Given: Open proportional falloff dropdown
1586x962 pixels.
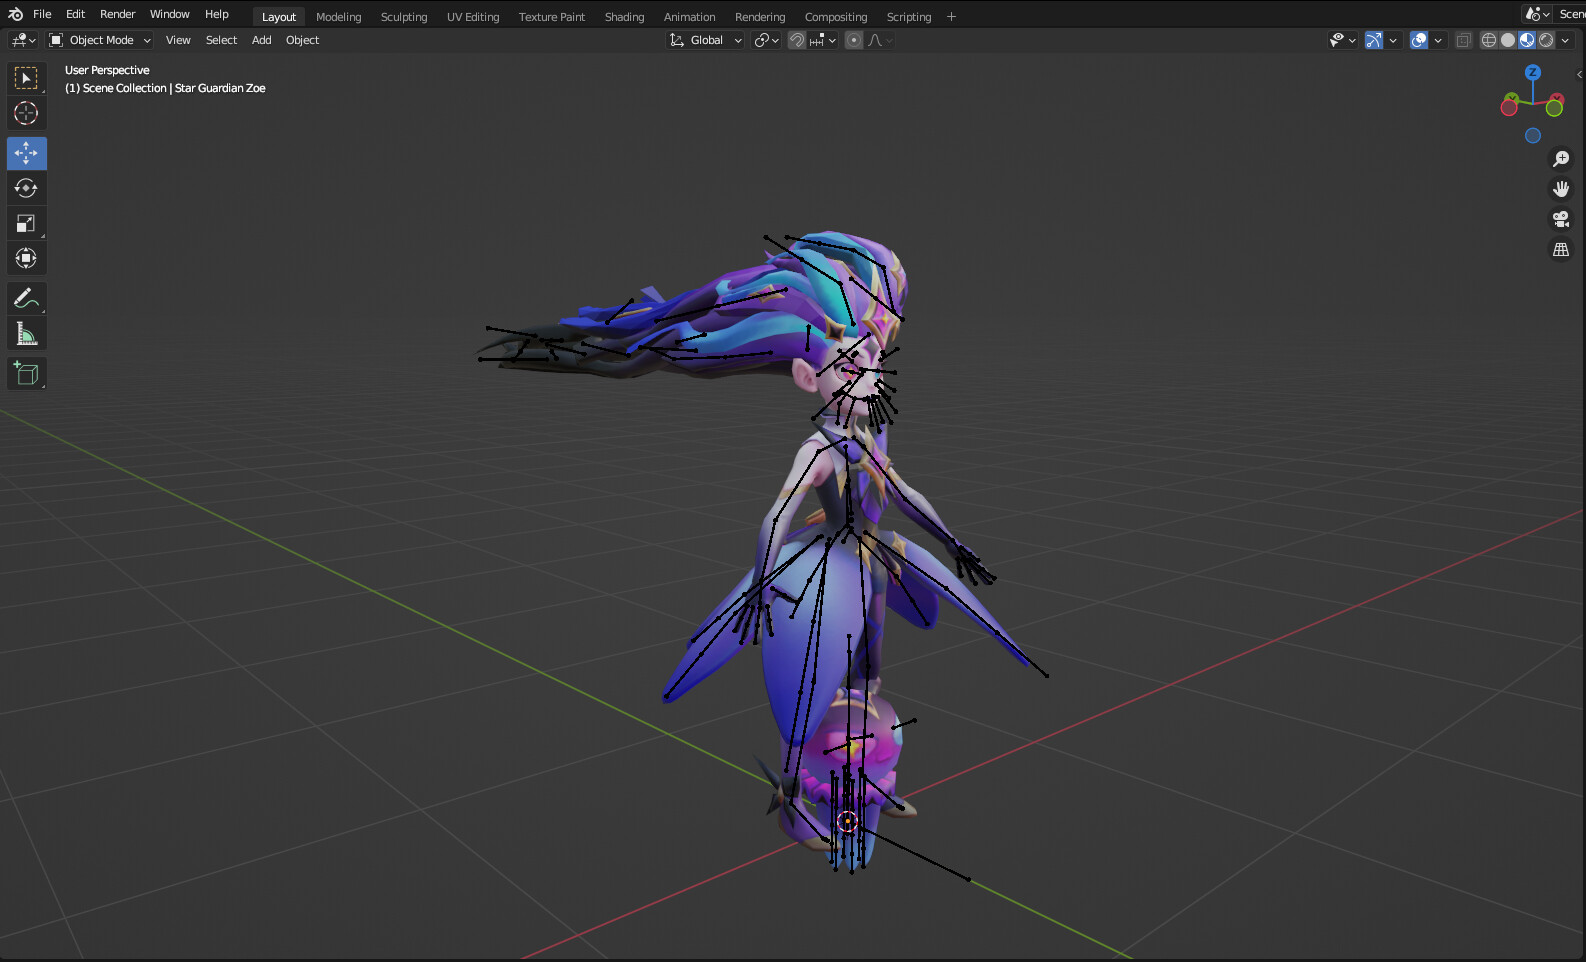Looking at the screenshot, I should 880,40.
